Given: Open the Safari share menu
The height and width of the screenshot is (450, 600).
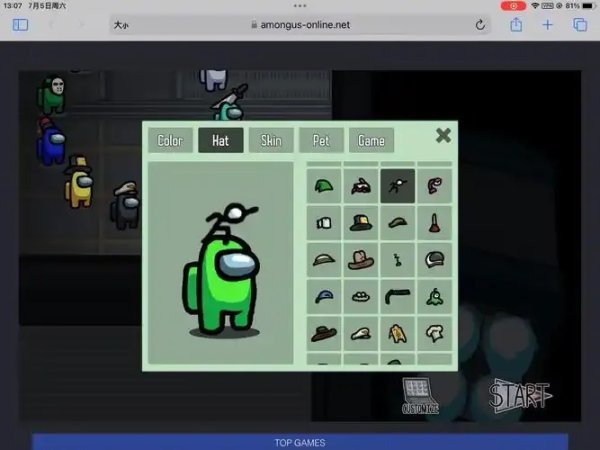Looking at the screenshot, I should (516, 25).
